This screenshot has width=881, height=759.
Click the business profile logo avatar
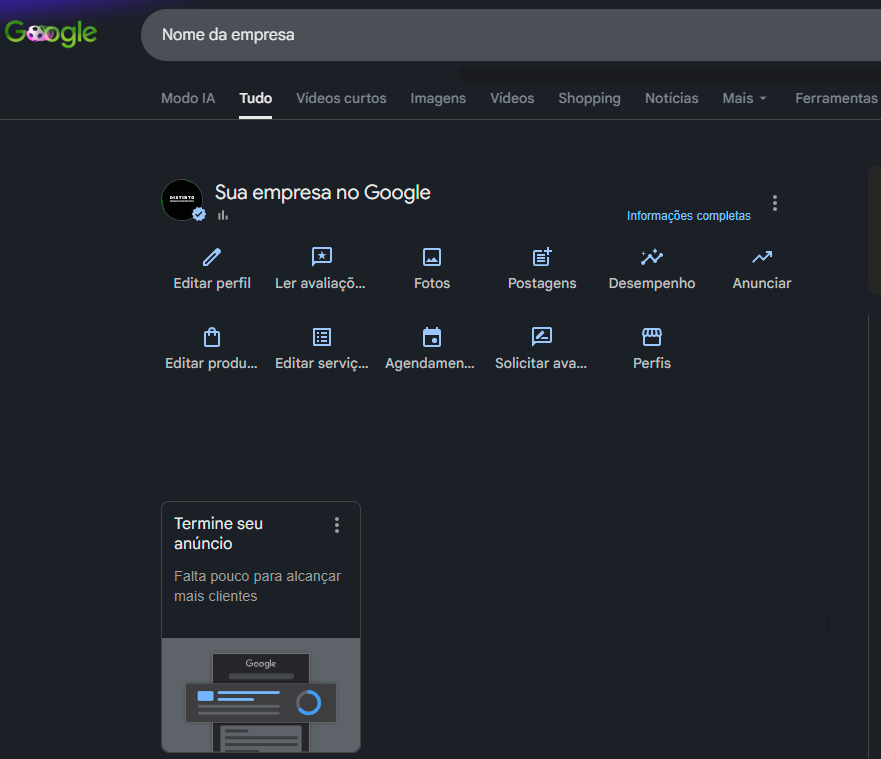pos(182,200)
